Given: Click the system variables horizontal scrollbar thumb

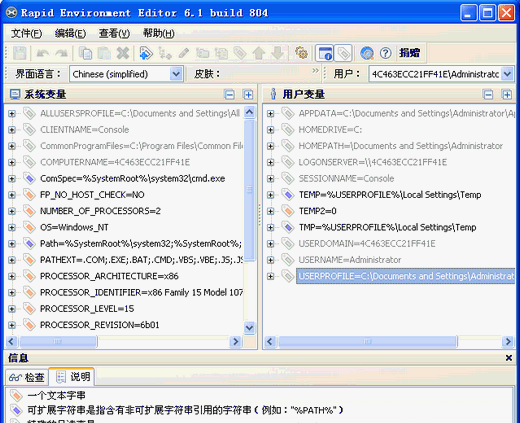Looking at the screenshot, I should pyautogui.click(x=58, y=341).
